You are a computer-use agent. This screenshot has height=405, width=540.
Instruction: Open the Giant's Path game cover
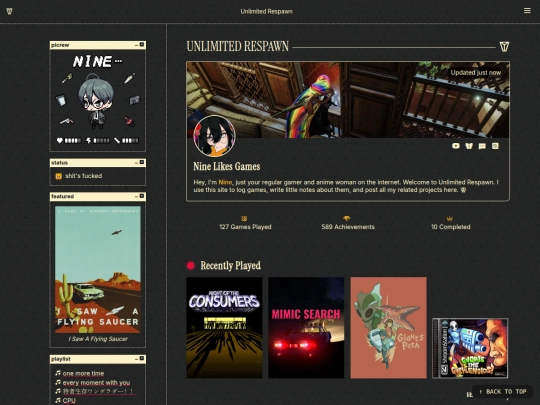click(x=388, y=328)
